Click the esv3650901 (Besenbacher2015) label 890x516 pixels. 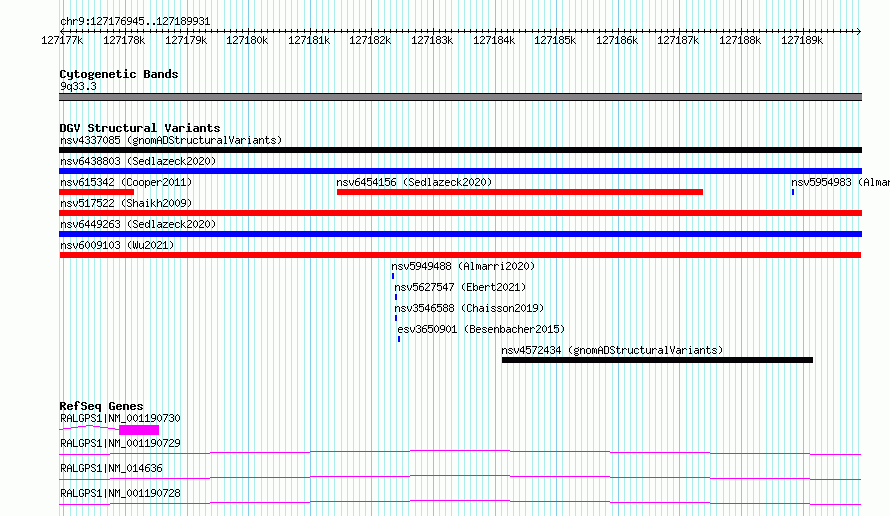481,329
